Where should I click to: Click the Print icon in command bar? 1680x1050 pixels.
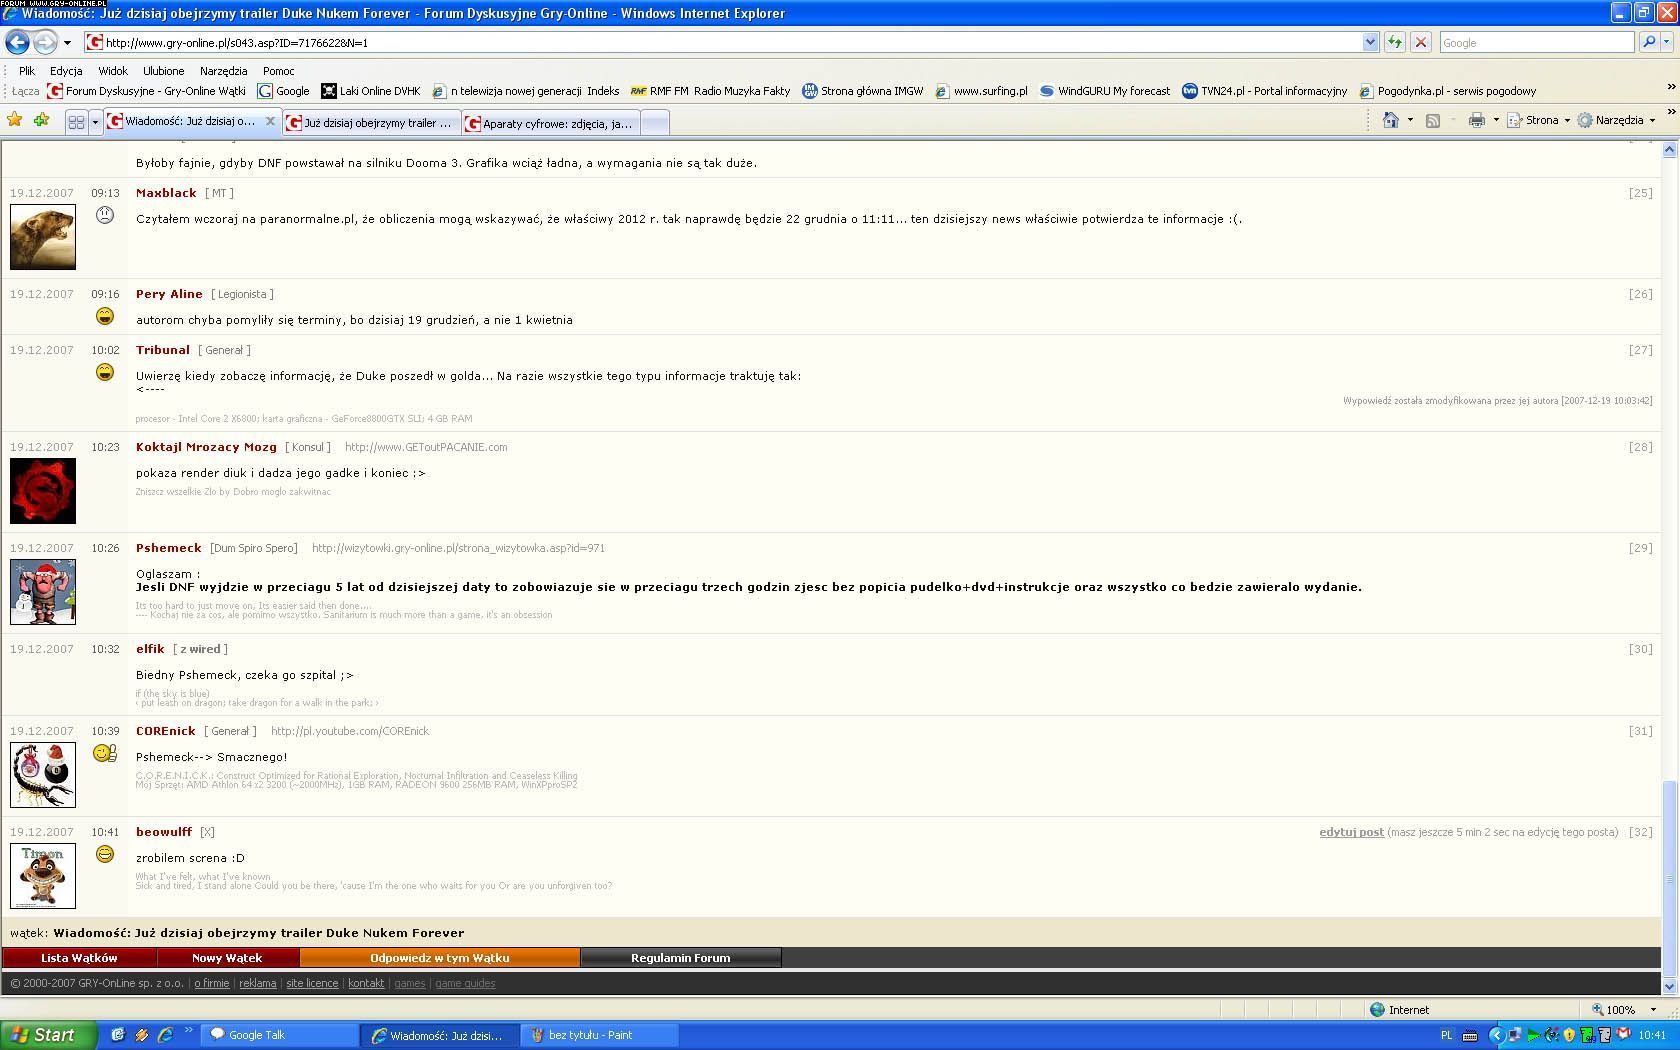pos(1476,120)
